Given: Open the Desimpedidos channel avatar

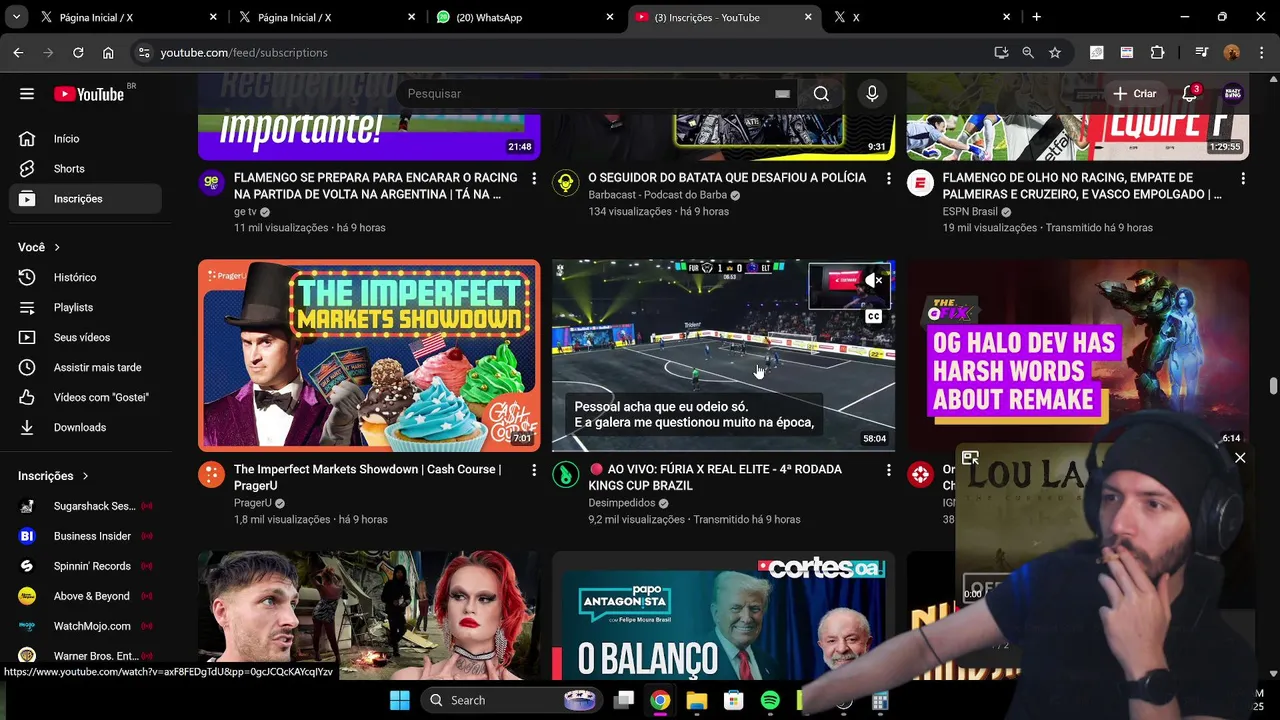Looking at the screenshot, I should pos(566,474).
